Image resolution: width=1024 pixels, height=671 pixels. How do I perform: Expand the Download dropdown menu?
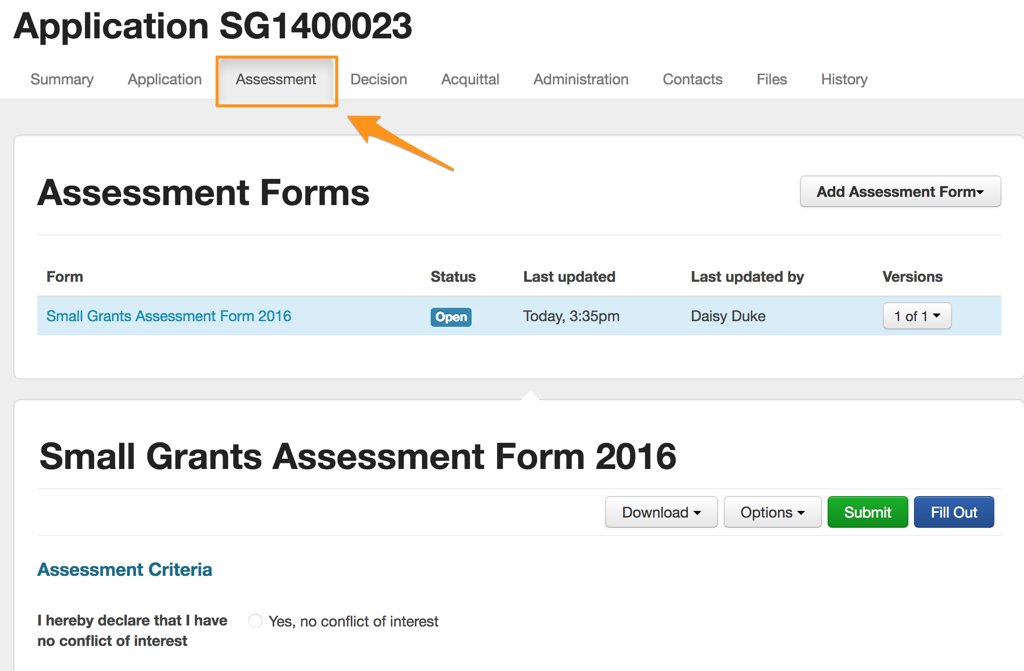tap(661, 512)
